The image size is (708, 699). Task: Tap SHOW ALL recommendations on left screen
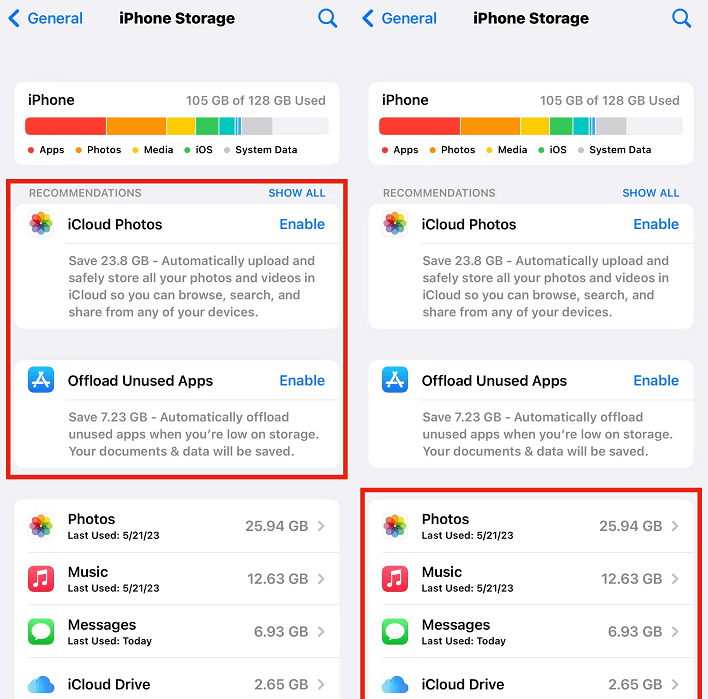coord(297,193)
